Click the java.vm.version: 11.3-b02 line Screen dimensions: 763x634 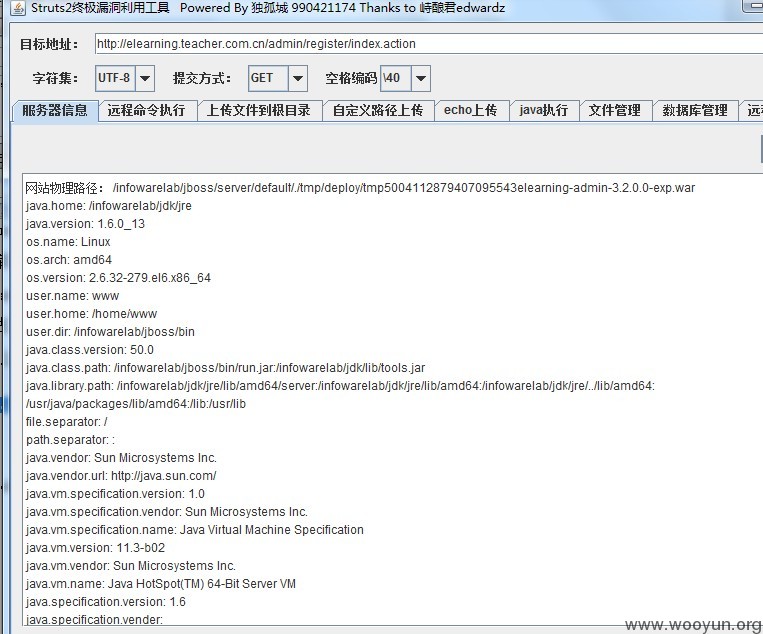95,548
